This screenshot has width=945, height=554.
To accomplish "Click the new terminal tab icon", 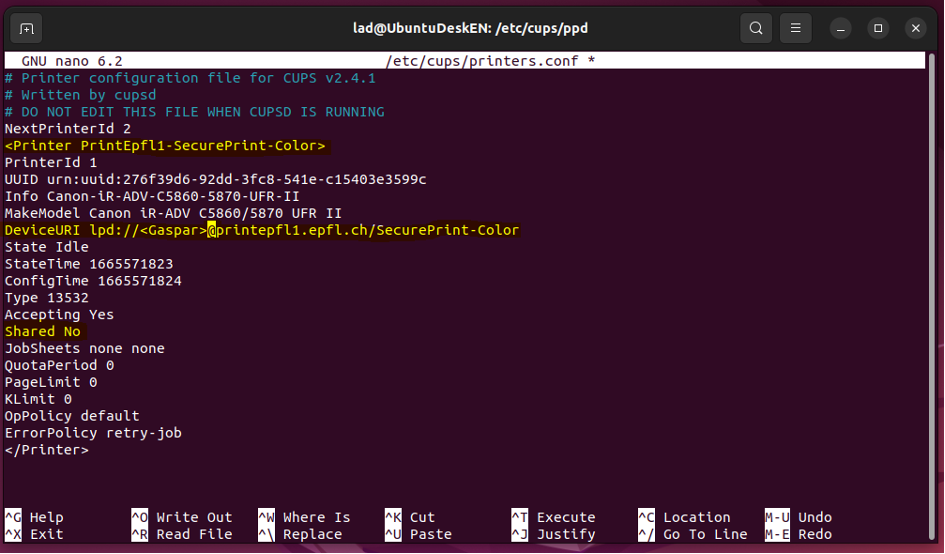I will (x=27, y=28).
